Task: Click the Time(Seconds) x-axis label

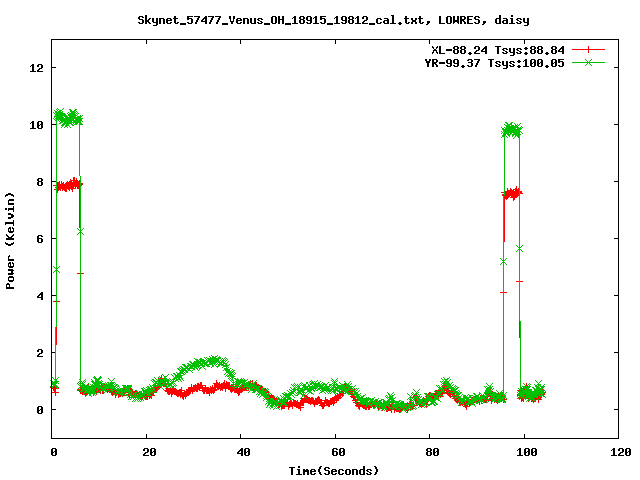Action: (x=334, y=471)
